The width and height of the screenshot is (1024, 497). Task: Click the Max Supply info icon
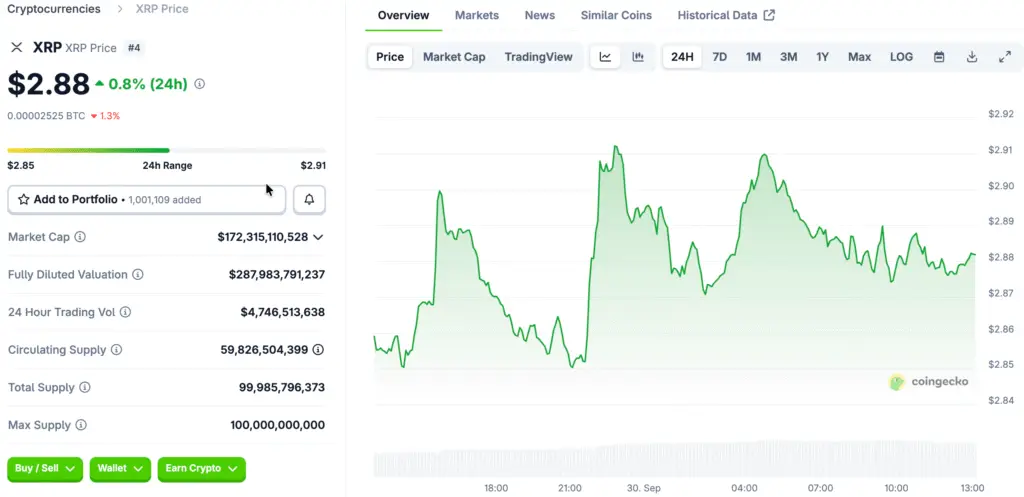(81, 425)
